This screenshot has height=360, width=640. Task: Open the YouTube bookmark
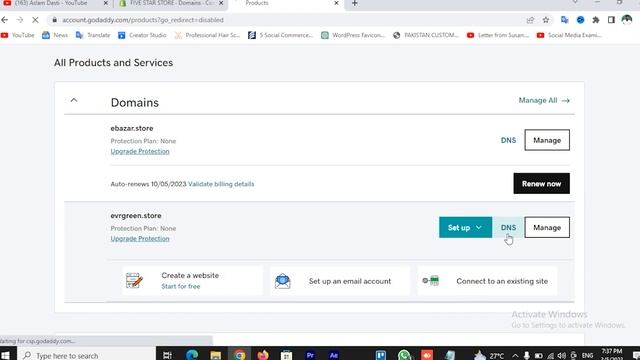[18, 35]
